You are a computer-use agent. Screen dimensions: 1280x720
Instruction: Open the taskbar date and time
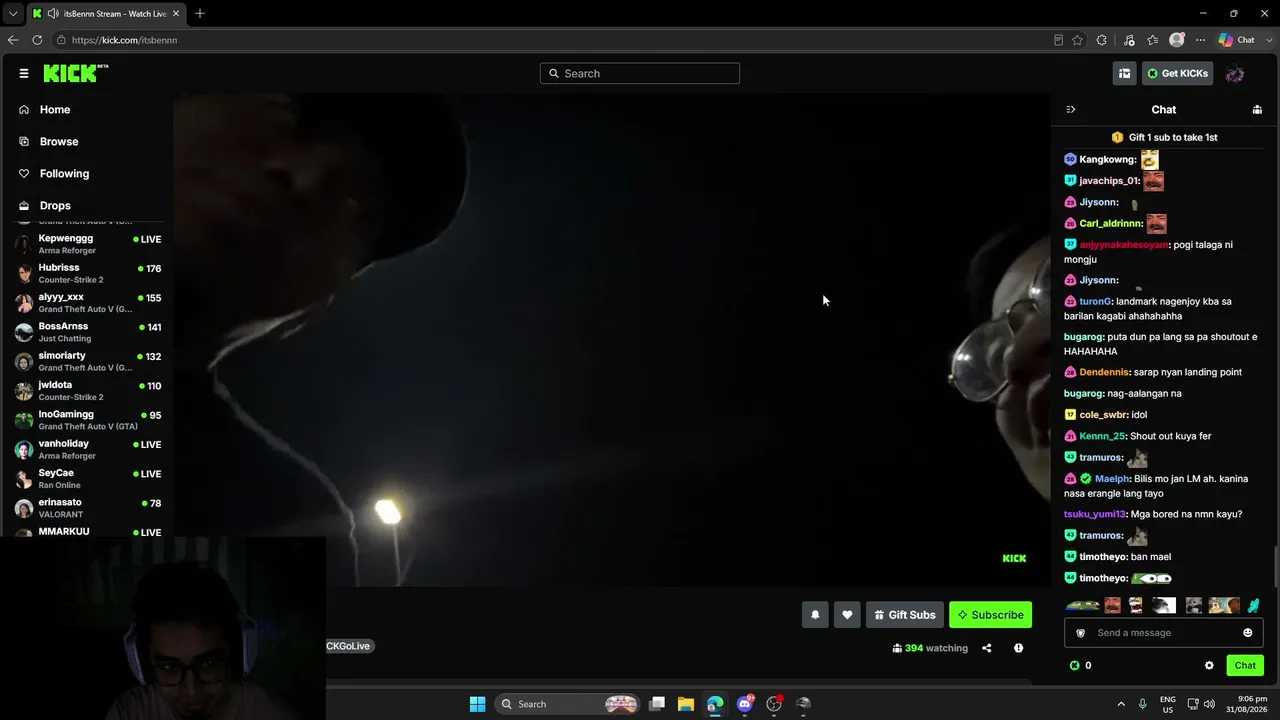tap(1245, 704)
